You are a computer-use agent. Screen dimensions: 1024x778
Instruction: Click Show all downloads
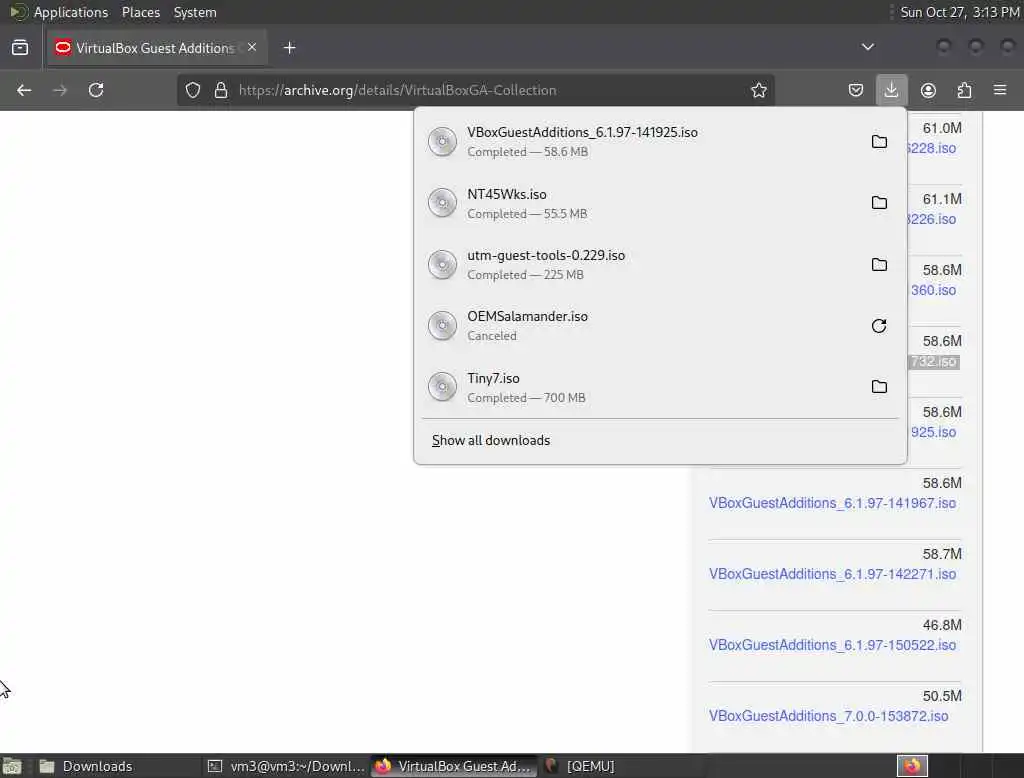[x=491, y=440]
